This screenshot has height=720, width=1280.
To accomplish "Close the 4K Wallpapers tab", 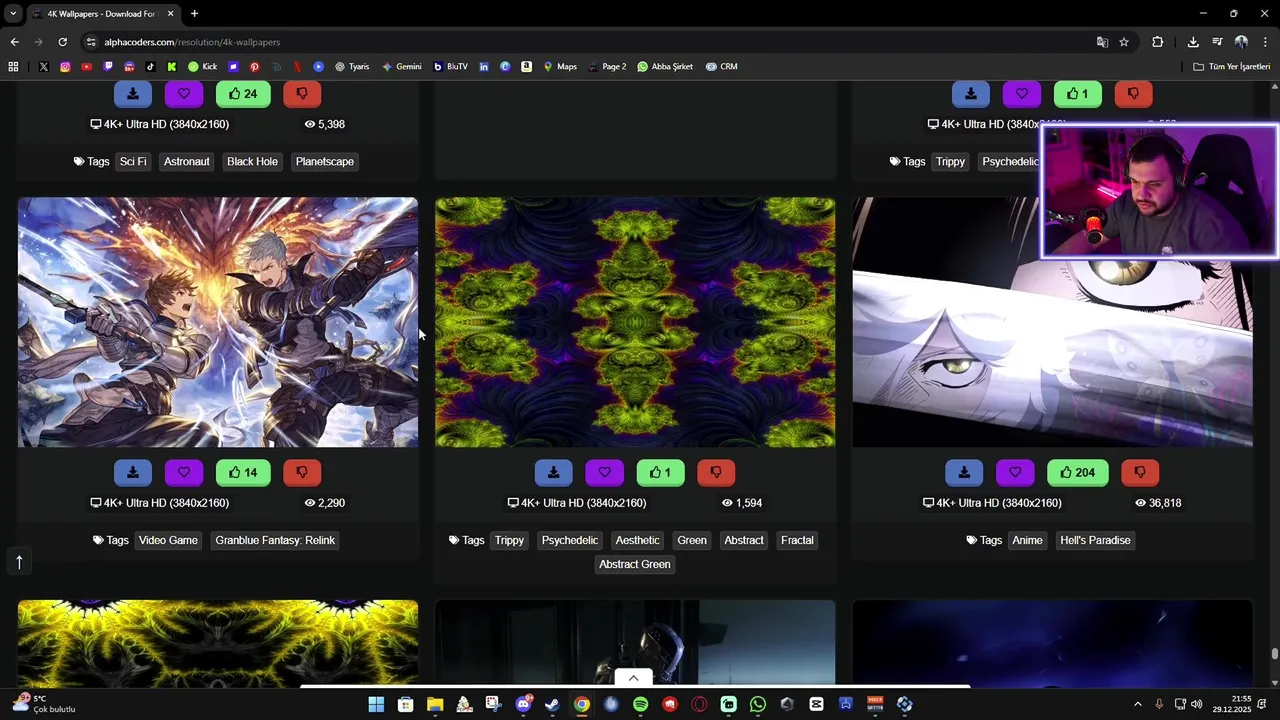I will [170, 14].
